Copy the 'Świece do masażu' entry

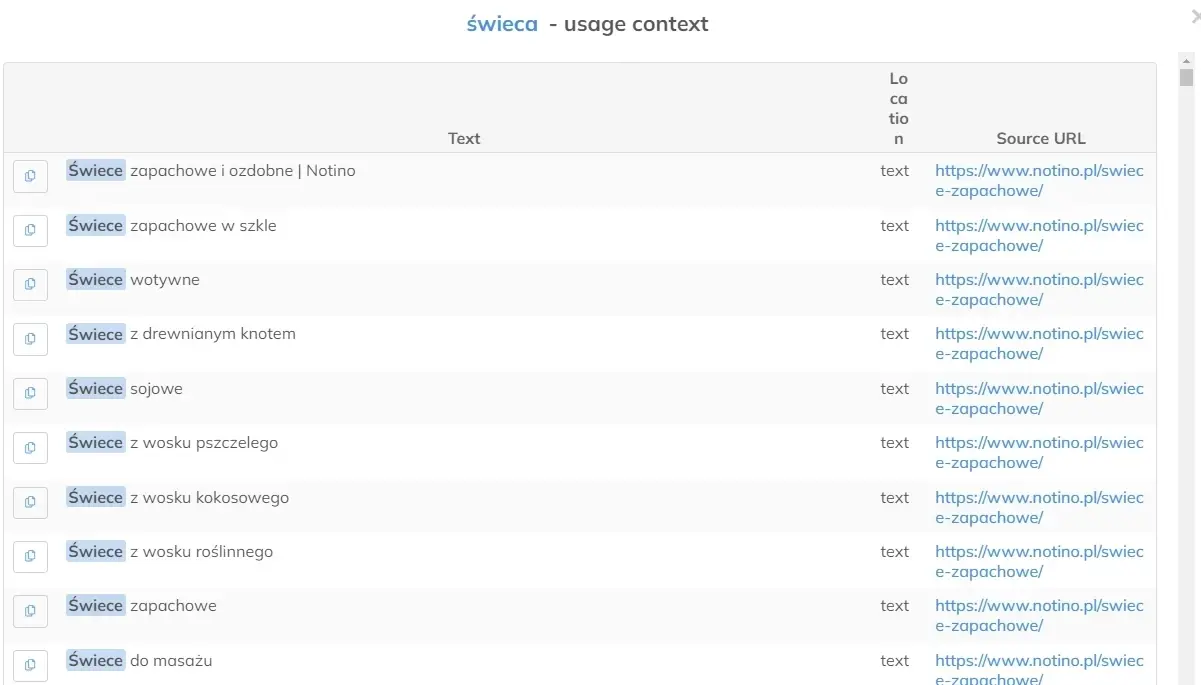click(x=30, y=665)
